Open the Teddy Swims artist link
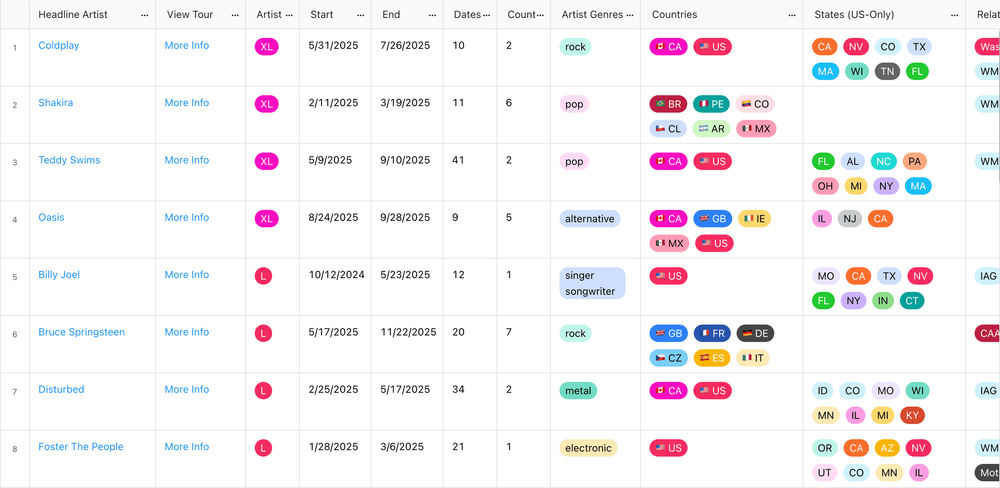 [69, 160]
